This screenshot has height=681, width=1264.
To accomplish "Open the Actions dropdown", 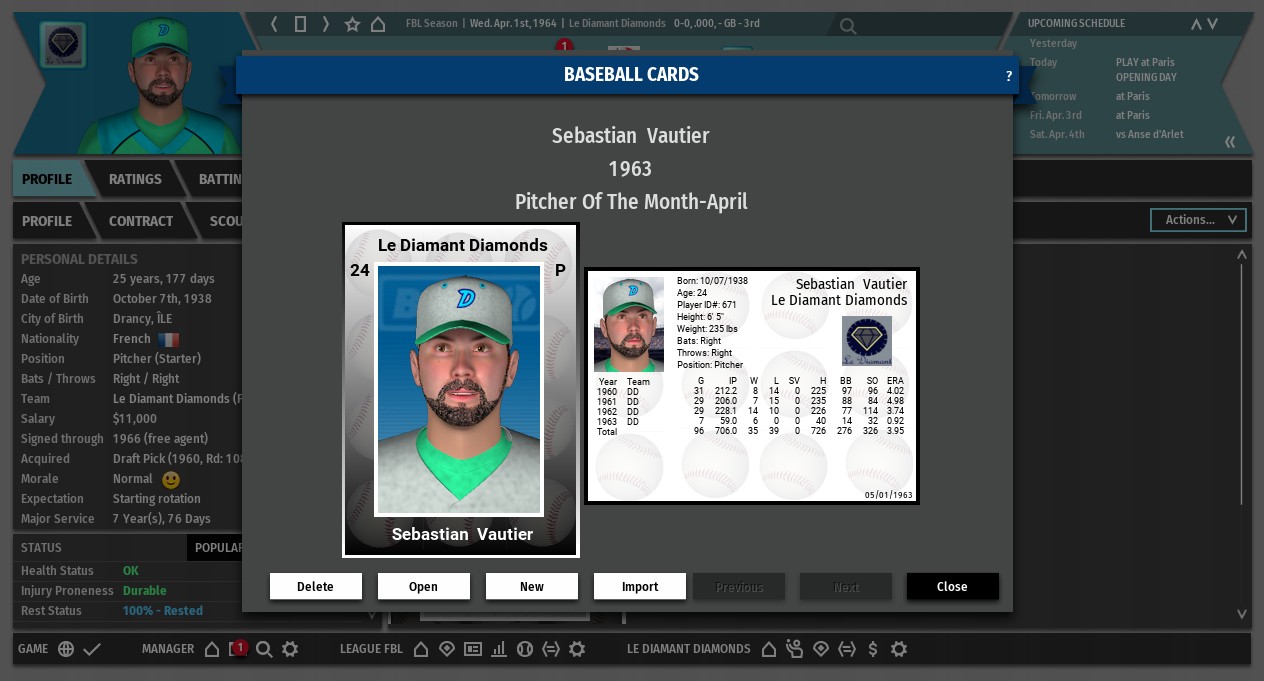I will [x=1200, y=220].
